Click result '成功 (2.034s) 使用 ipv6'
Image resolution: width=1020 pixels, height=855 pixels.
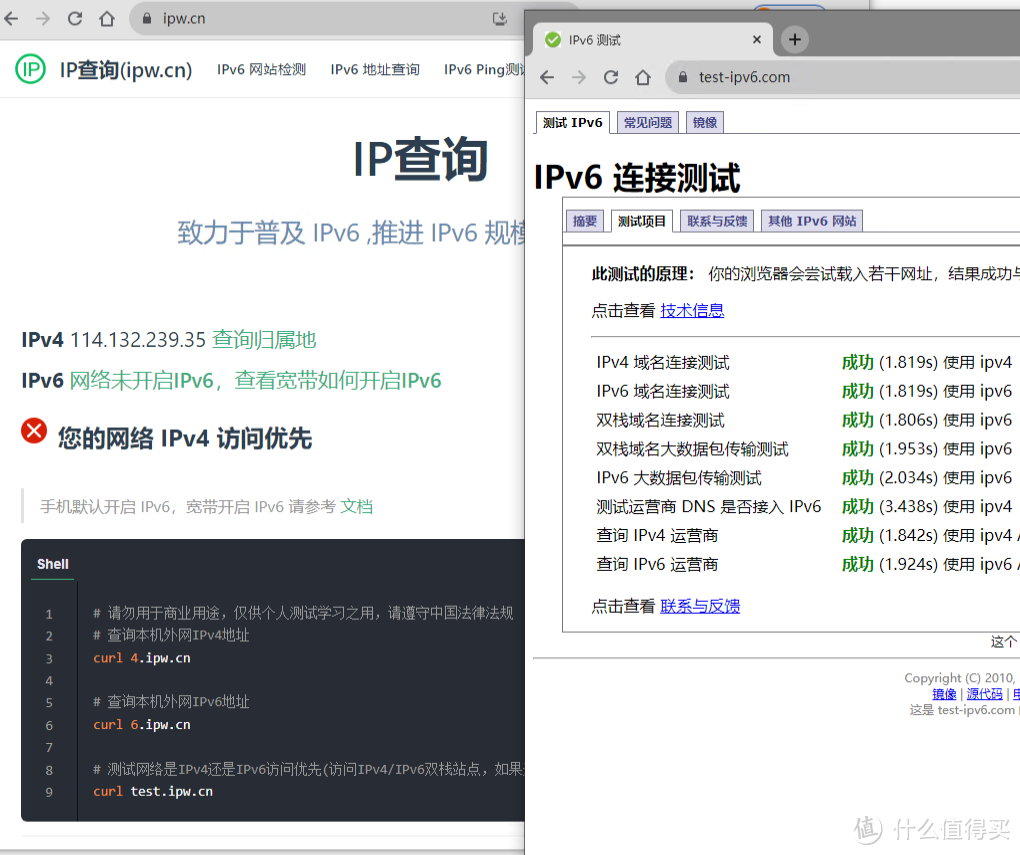(927, 478)
